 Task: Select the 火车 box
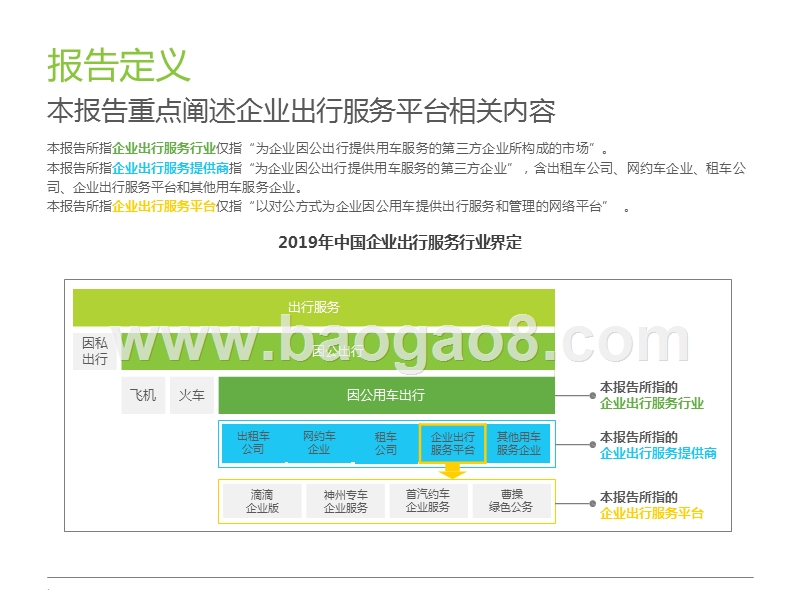[x=192, y=395]
